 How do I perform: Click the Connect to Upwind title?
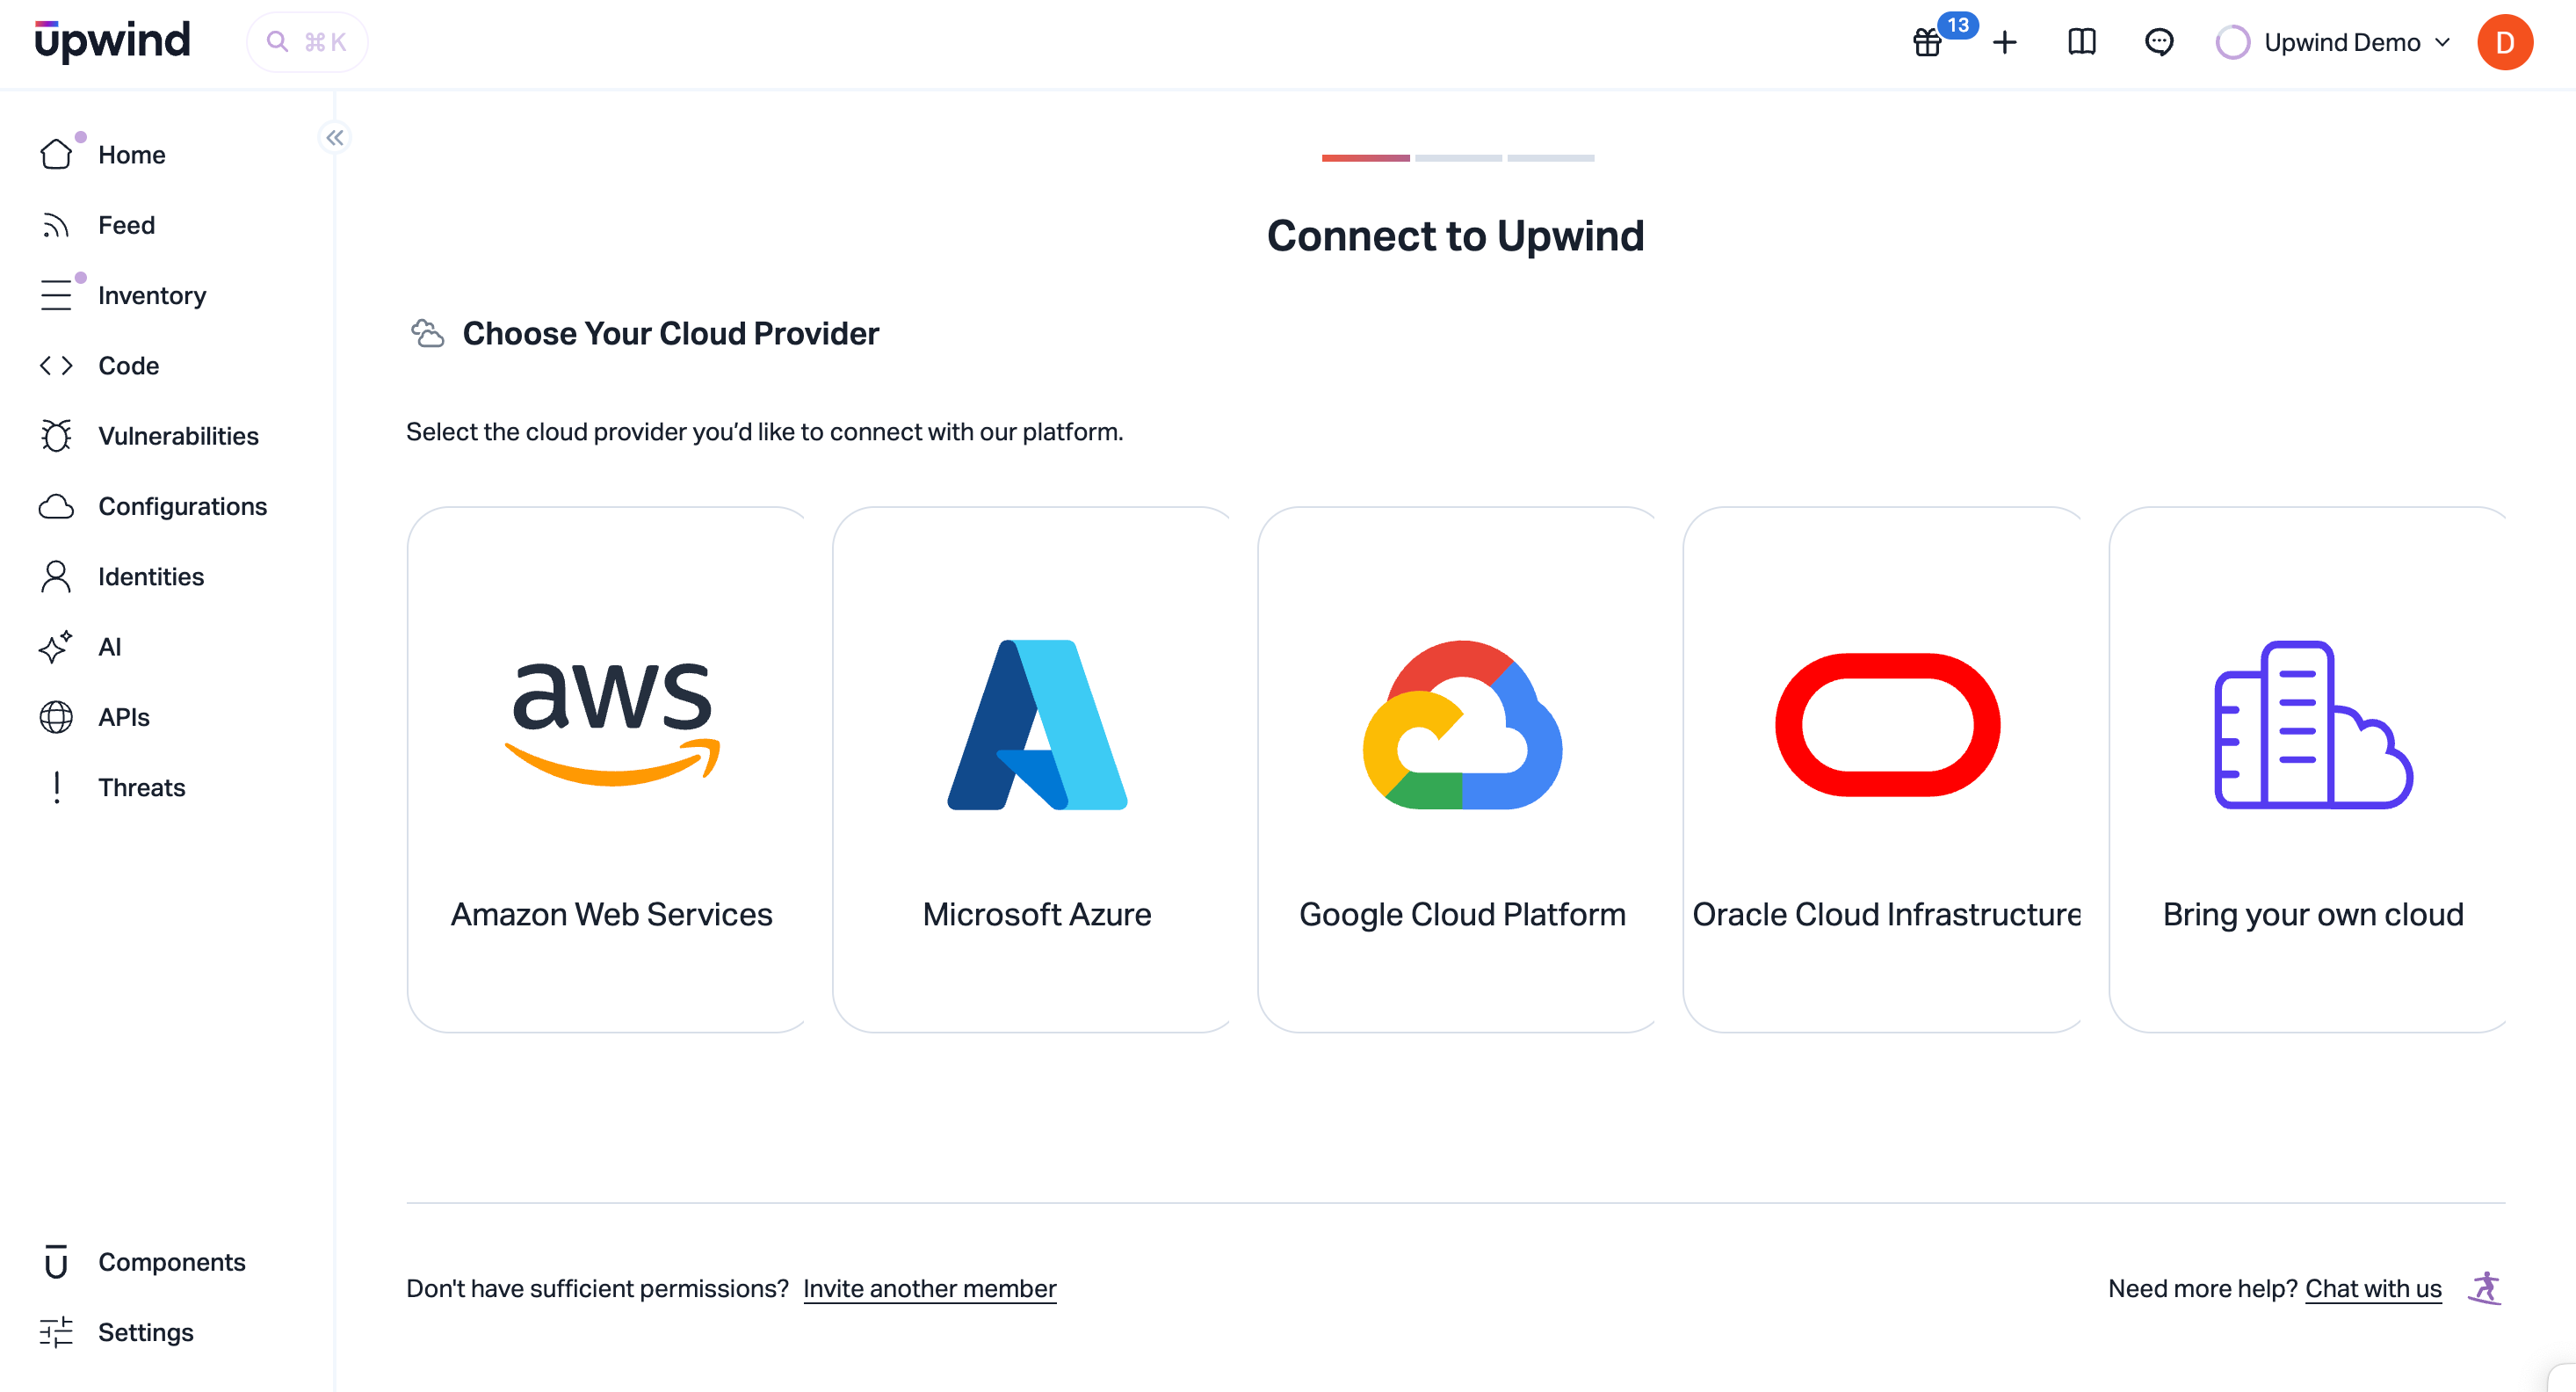pos(1456,236)
